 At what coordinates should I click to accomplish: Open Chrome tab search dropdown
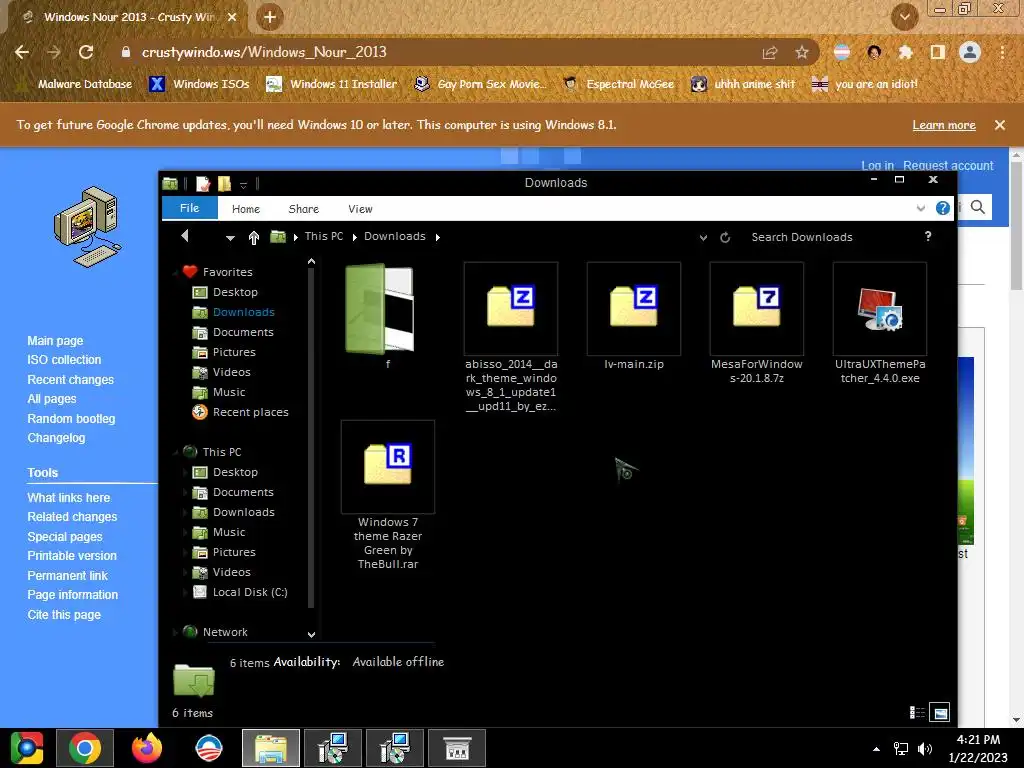click(x=904, y=17)
